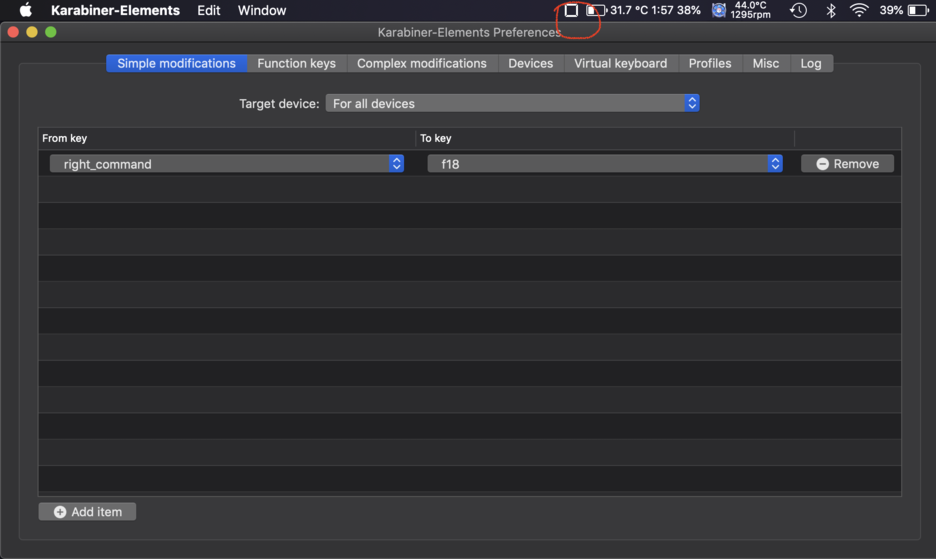Image resolution: width=936 pixels, height=559 pixels.
Task: Select the Simple modifications tab
Action: [x=177, y=63]
